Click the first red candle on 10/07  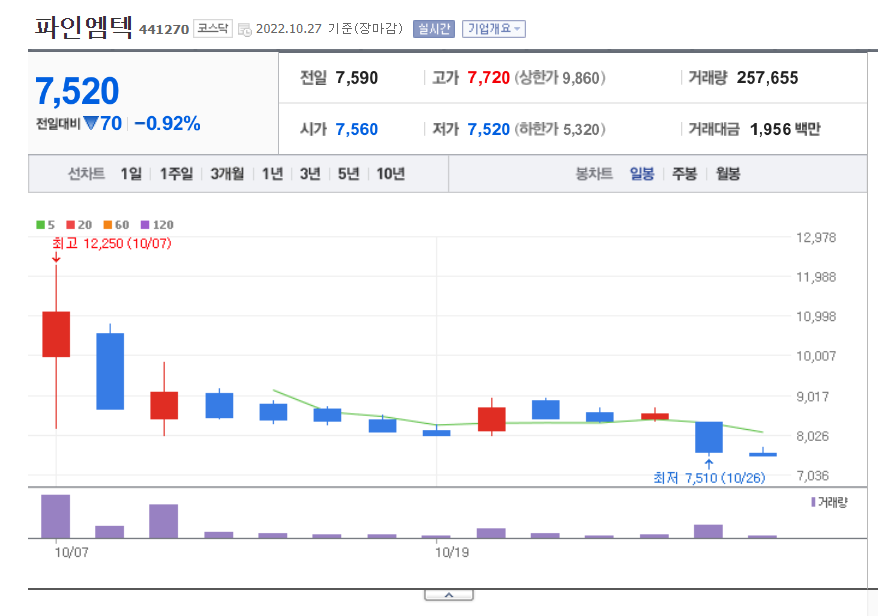56,334
